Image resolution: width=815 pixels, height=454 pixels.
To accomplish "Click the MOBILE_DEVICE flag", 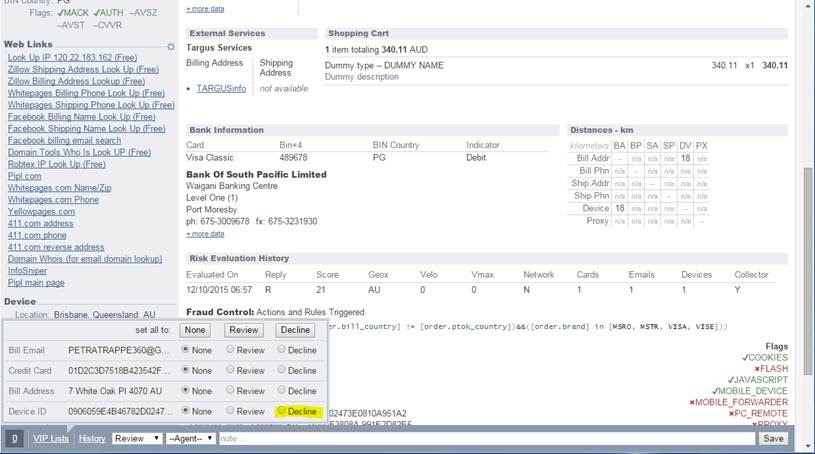I will point(750,391).
